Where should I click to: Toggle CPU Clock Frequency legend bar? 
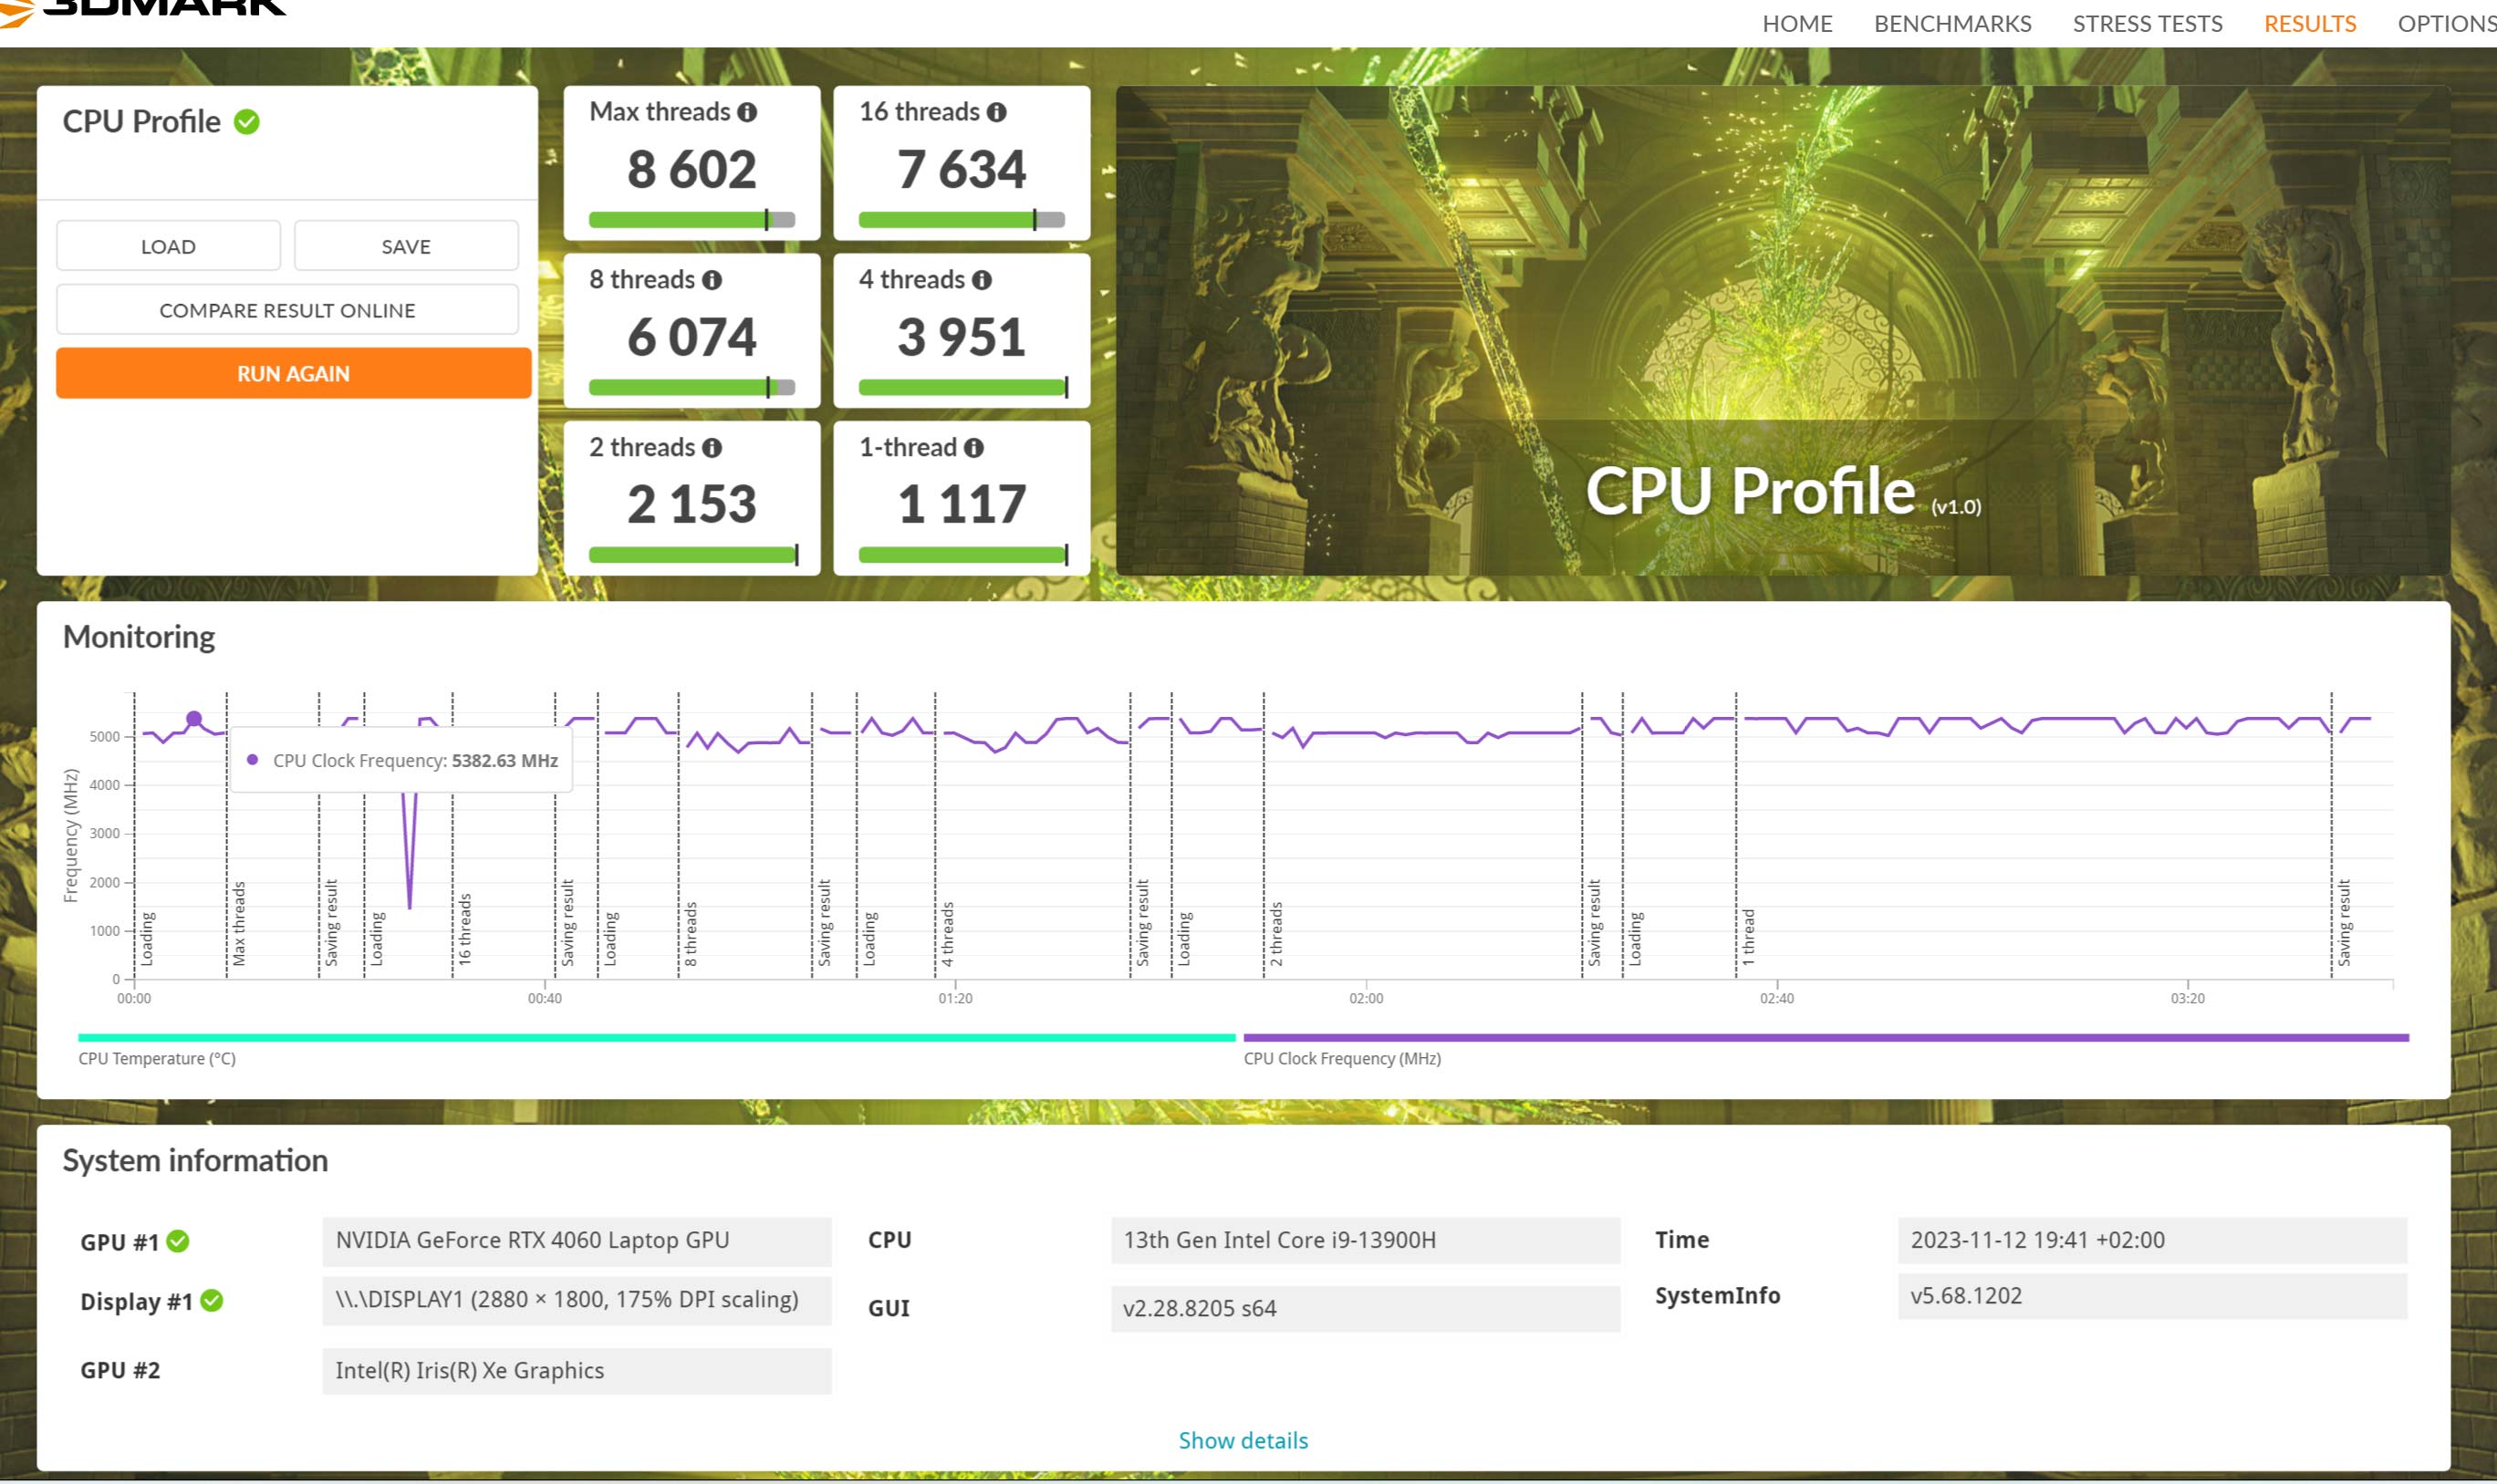1825,1037
